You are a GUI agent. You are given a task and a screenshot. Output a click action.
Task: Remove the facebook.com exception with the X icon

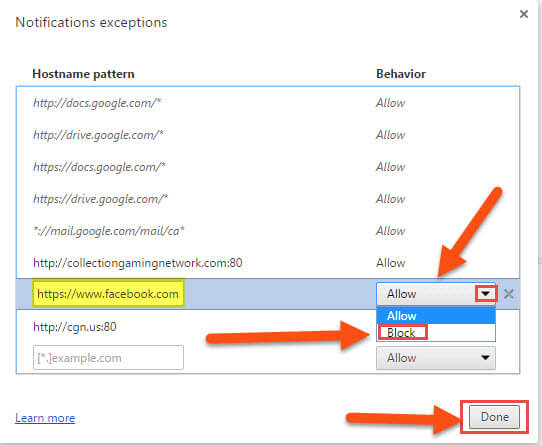[508, 294]
